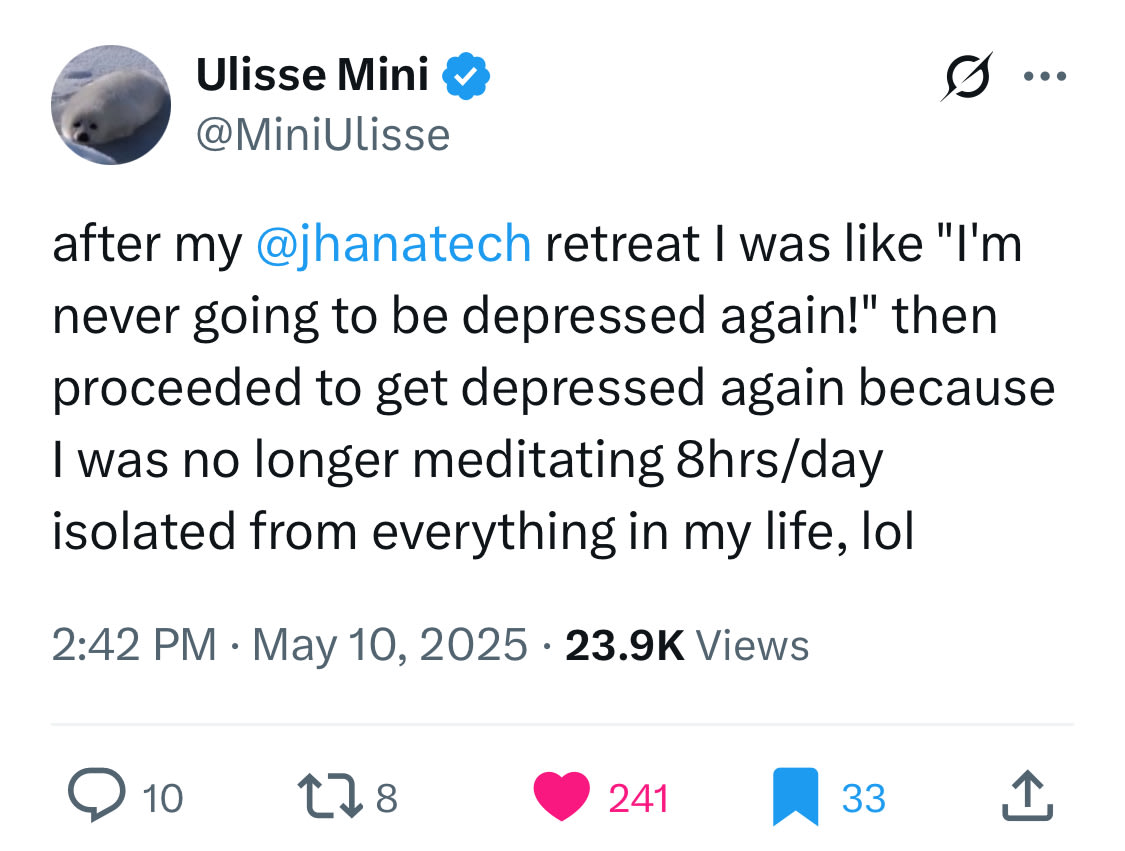Screen dimensions: 1125x851
Task: Click the 241 likes count
Action: pos(639,798)
